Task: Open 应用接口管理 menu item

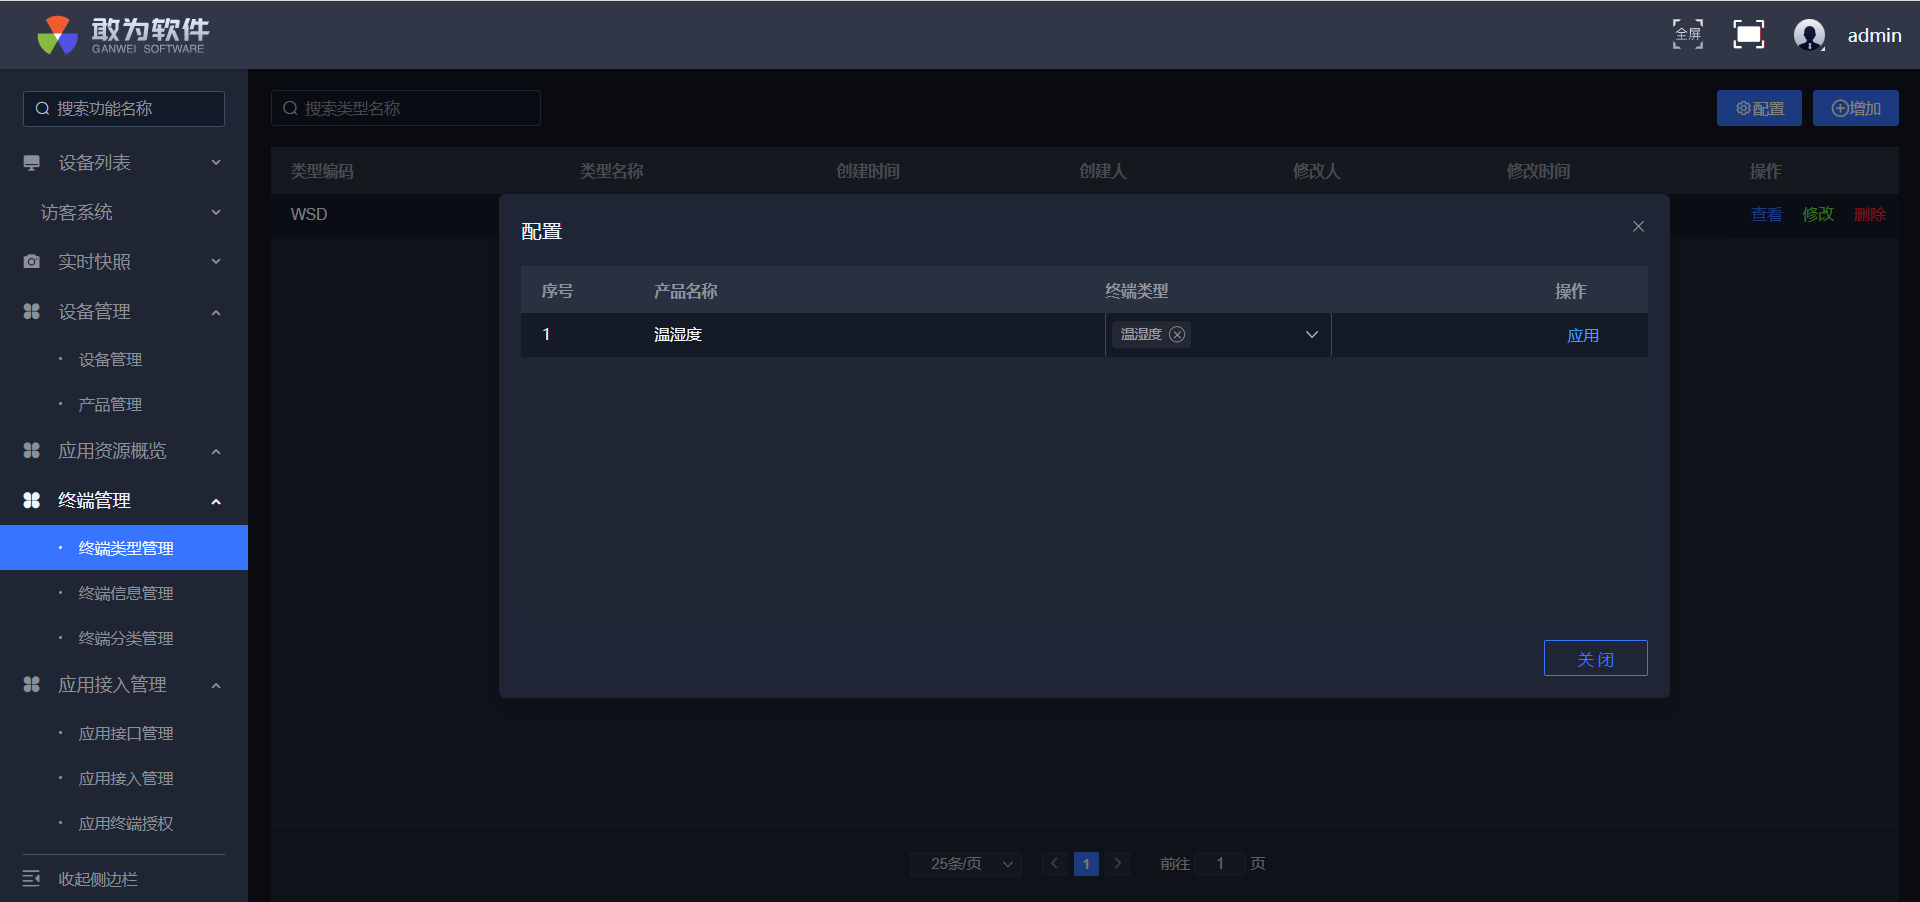Action: pyautogui.click(x=126, y=734)
